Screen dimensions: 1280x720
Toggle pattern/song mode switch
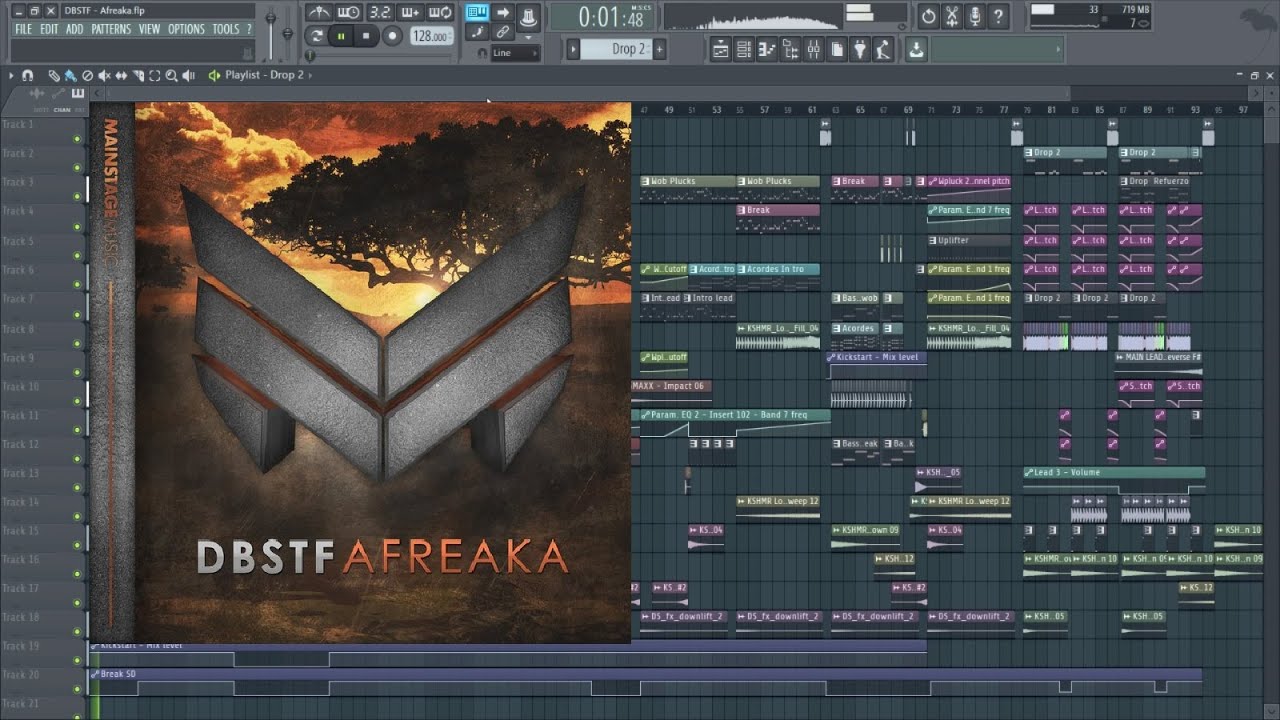coord(317,36)
